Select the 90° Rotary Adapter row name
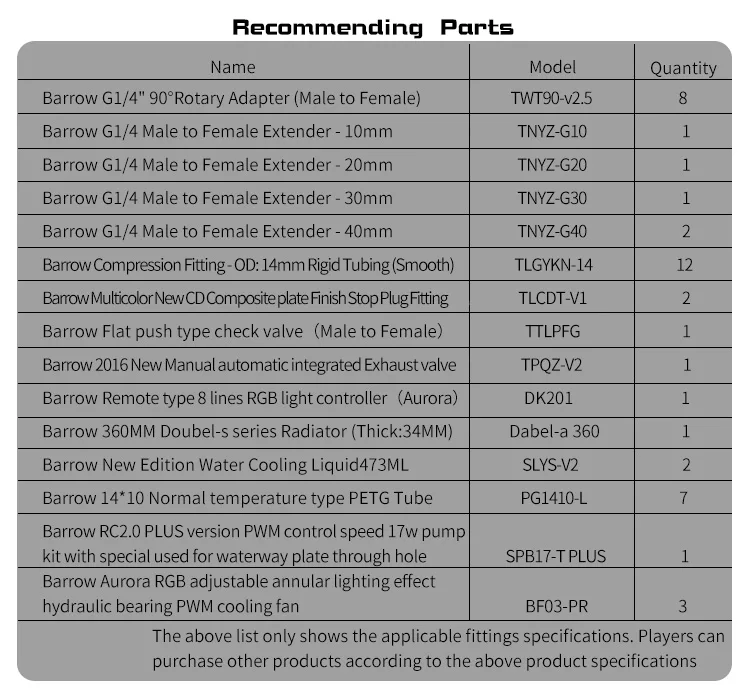This screenshot has height=694, width=750. [x=232, y=98]
